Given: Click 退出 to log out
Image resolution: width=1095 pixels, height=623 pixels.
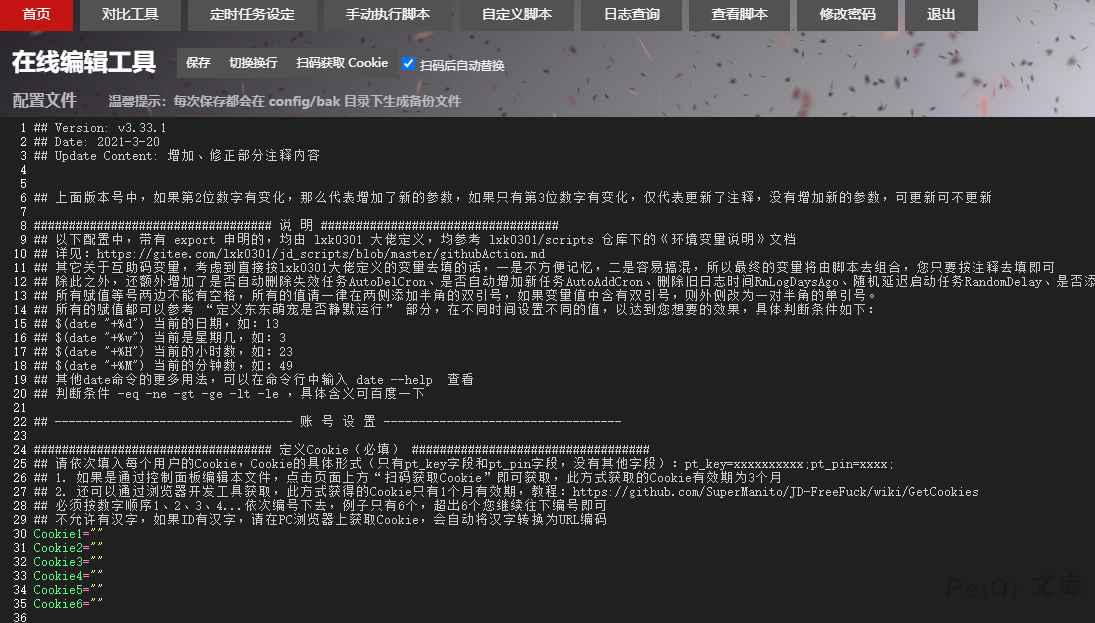Looking at the screenshot, I should [x=941, y=15].
